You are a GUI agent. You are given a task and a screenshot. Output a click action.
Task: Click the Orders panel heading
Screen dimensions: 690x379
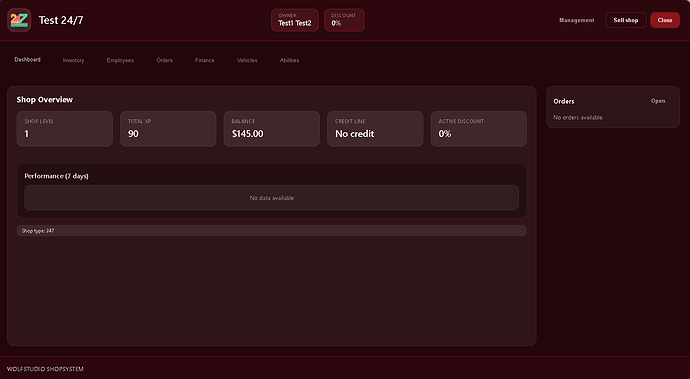564,101
